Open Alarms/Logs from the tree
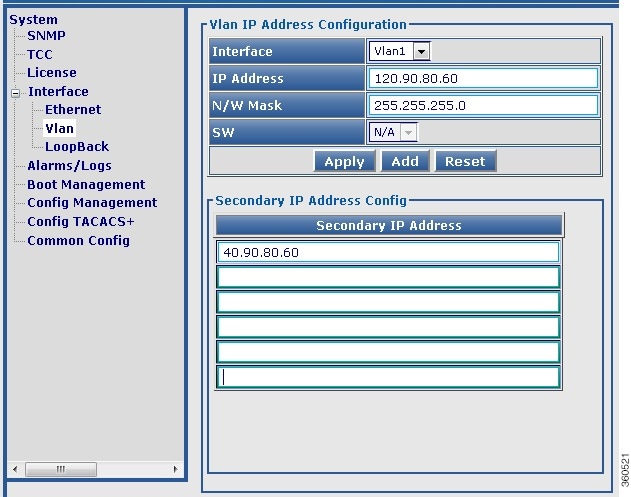Viewport: 631px width, 497px height. tap(69, 165)
